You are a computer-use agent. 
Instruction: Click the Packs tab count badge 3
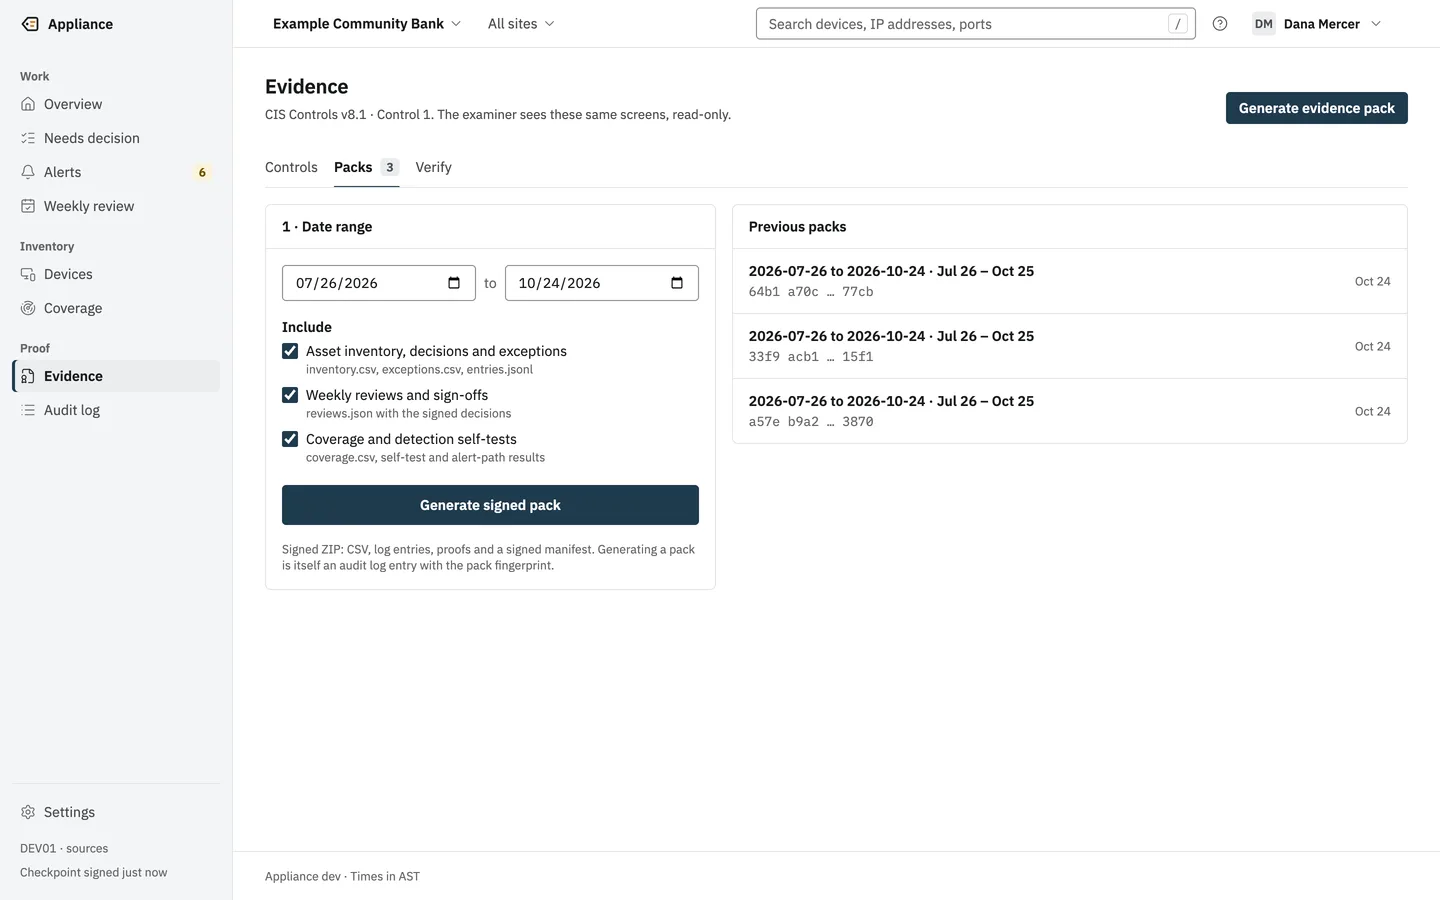point(390,167)
